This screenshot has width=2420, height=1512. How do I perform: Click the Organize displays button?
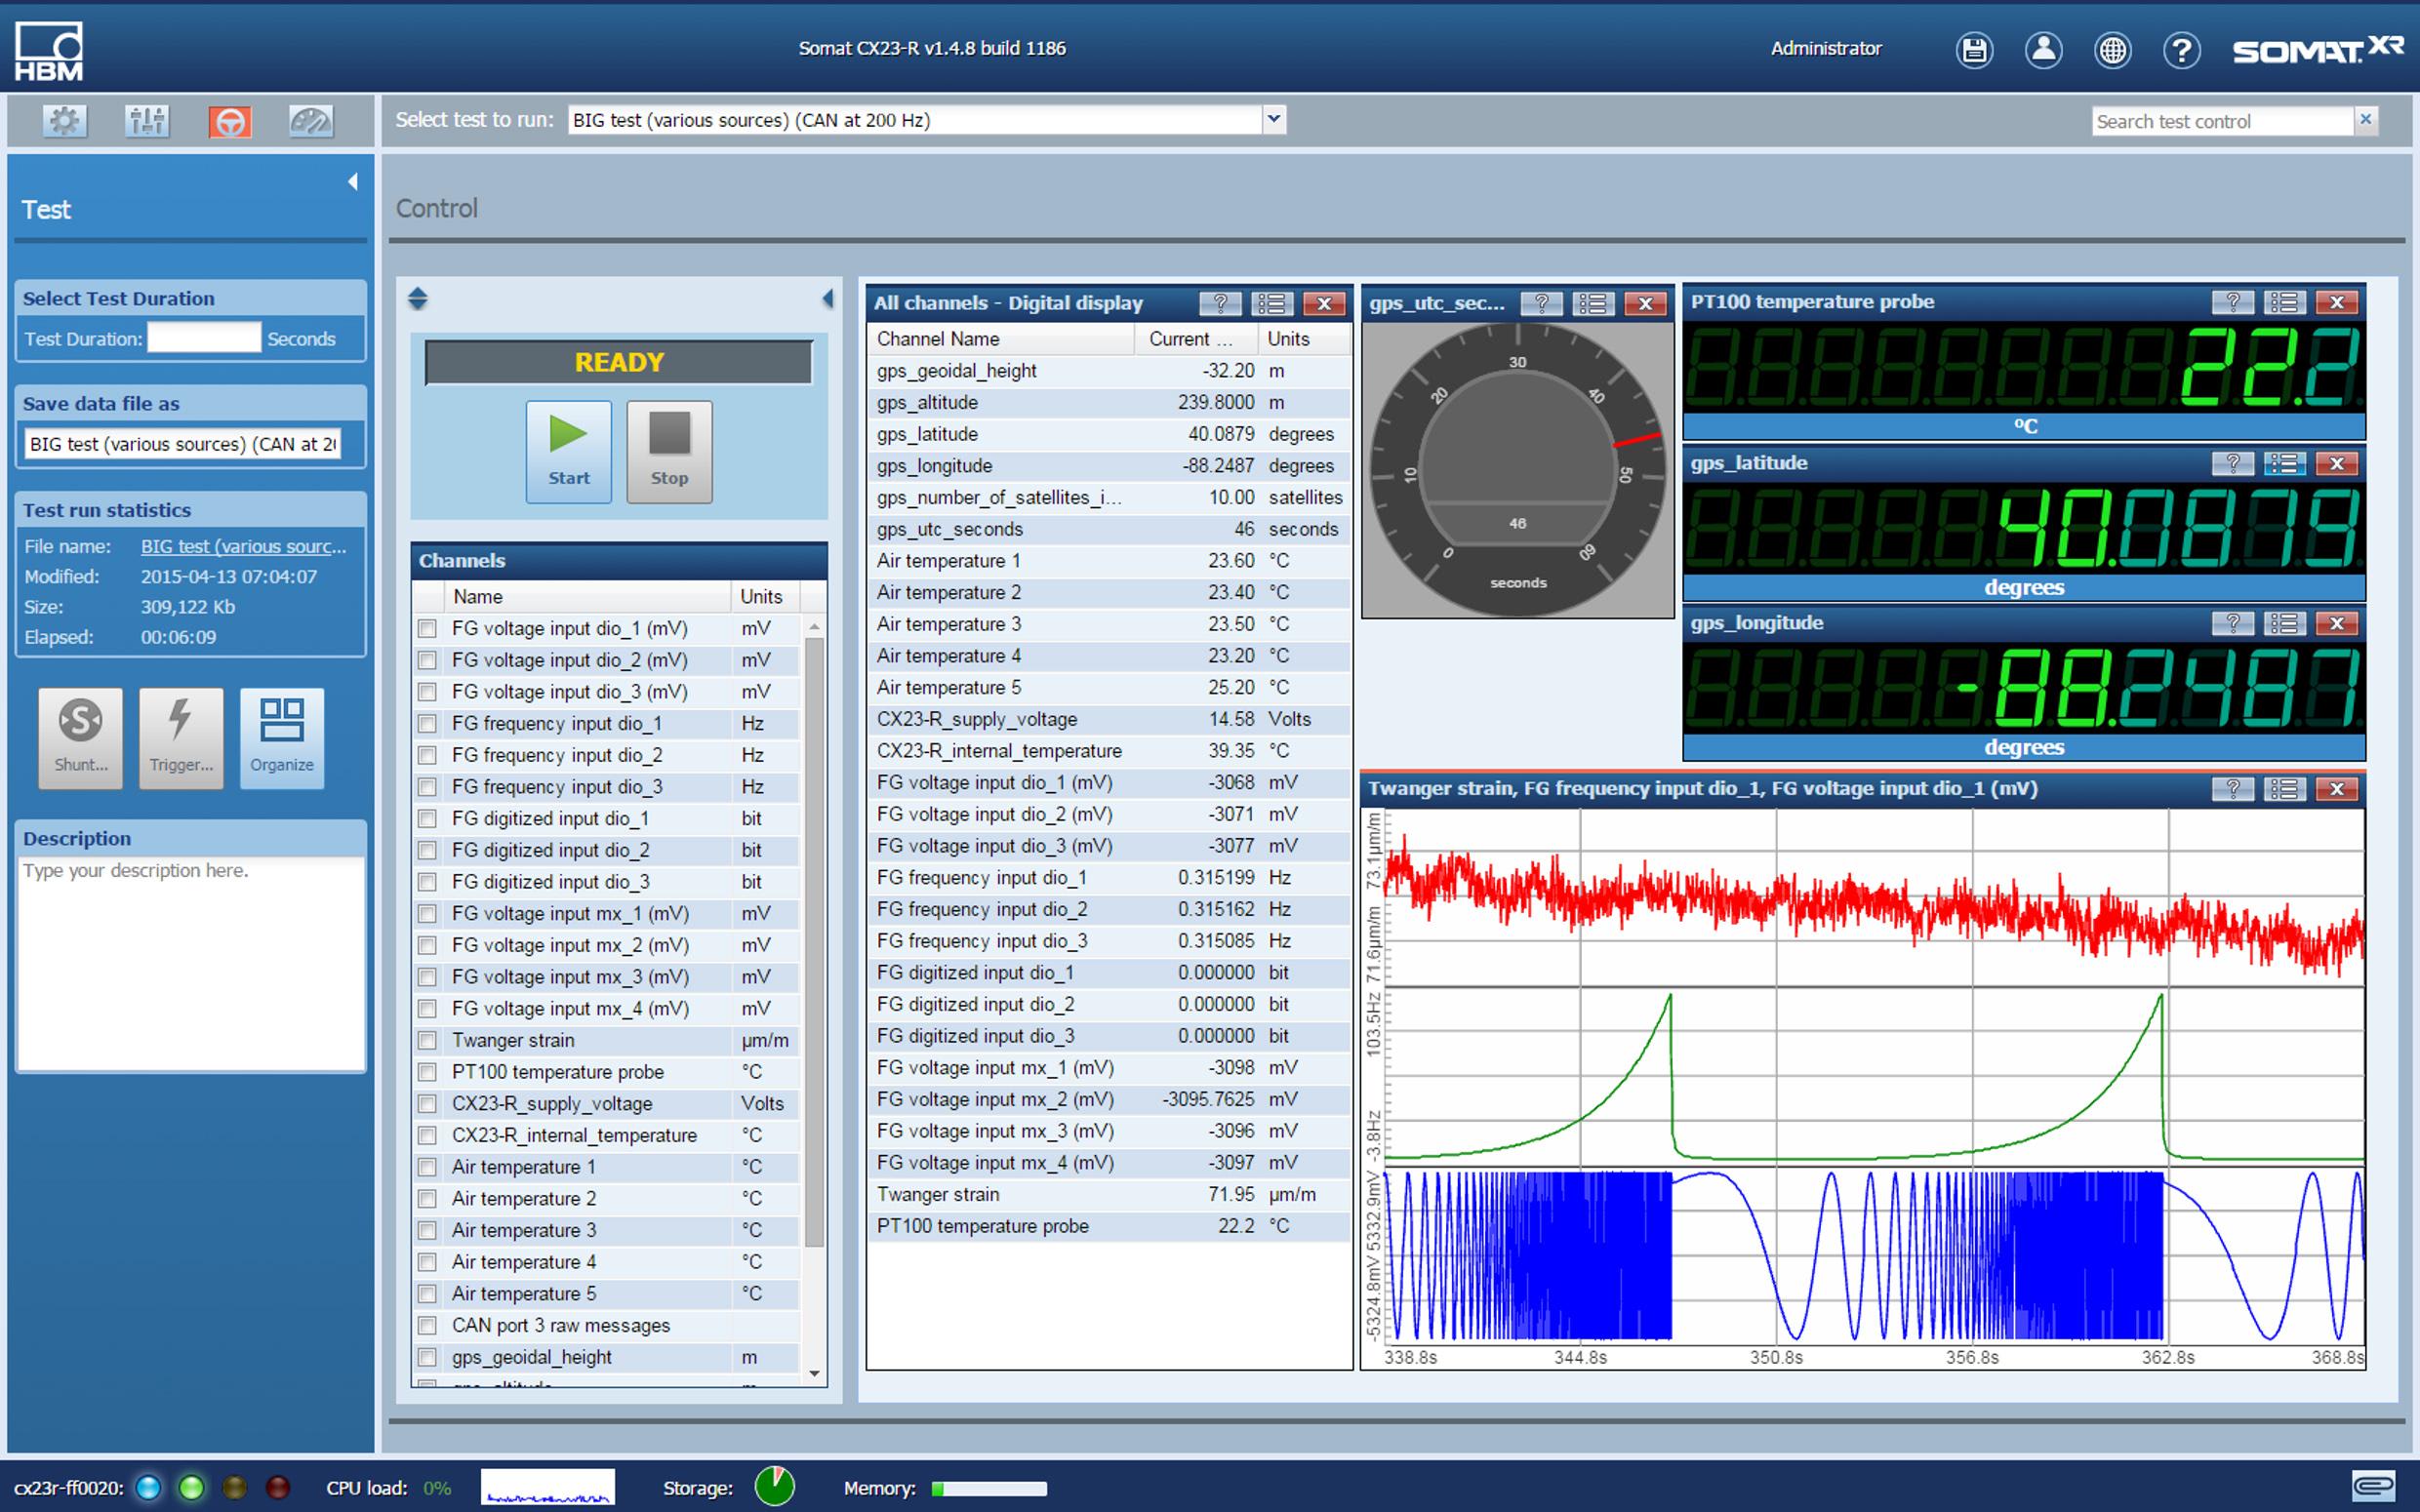[x=282, y=737]
